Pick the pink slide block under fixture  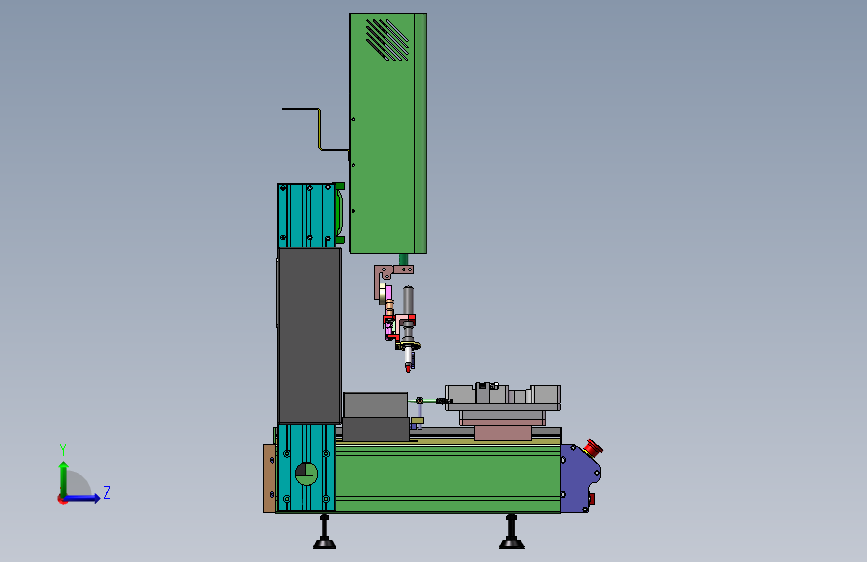pyautogui.click(x=503, y=432)
